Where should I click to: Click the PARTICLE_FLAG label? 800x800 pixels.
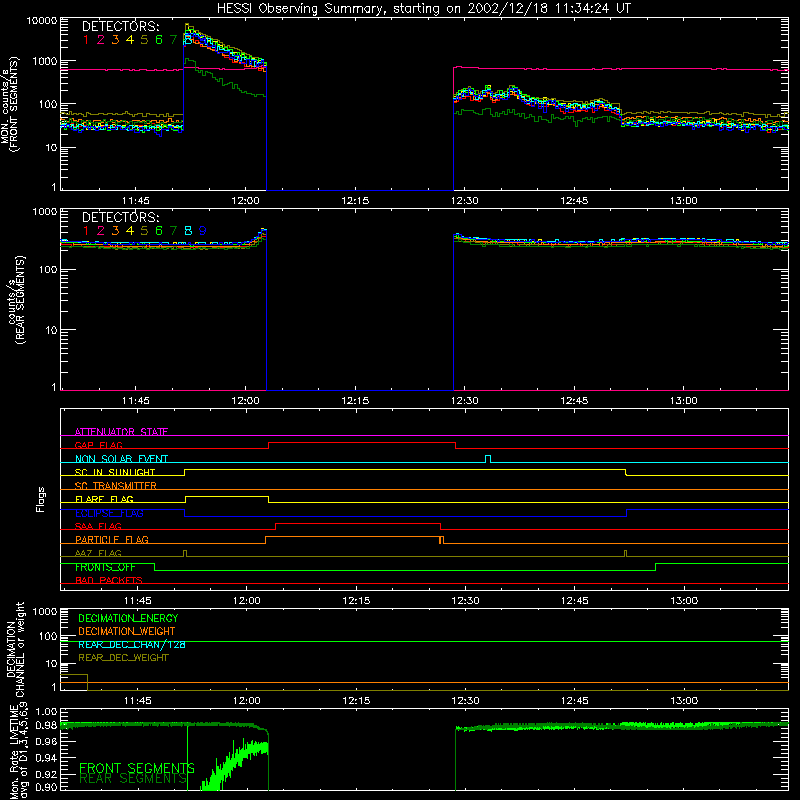pos(112,539)
